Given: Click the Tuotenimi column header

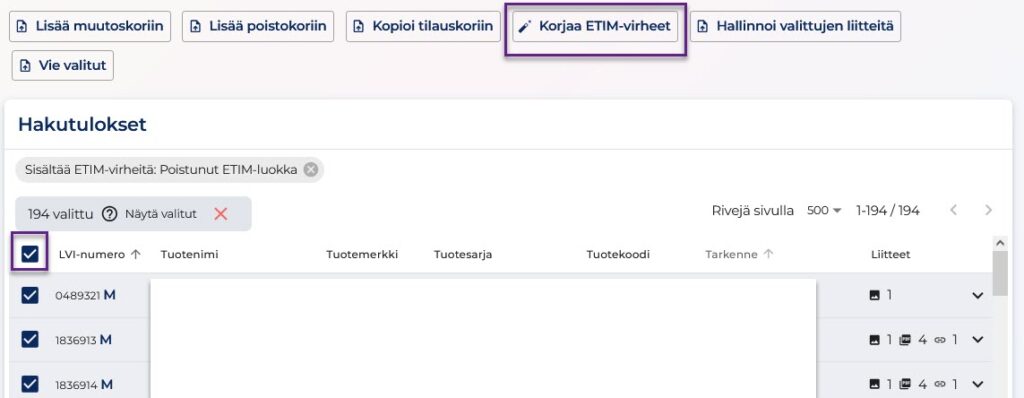Looking at the screenshot, I should click(x=189, y=255).
